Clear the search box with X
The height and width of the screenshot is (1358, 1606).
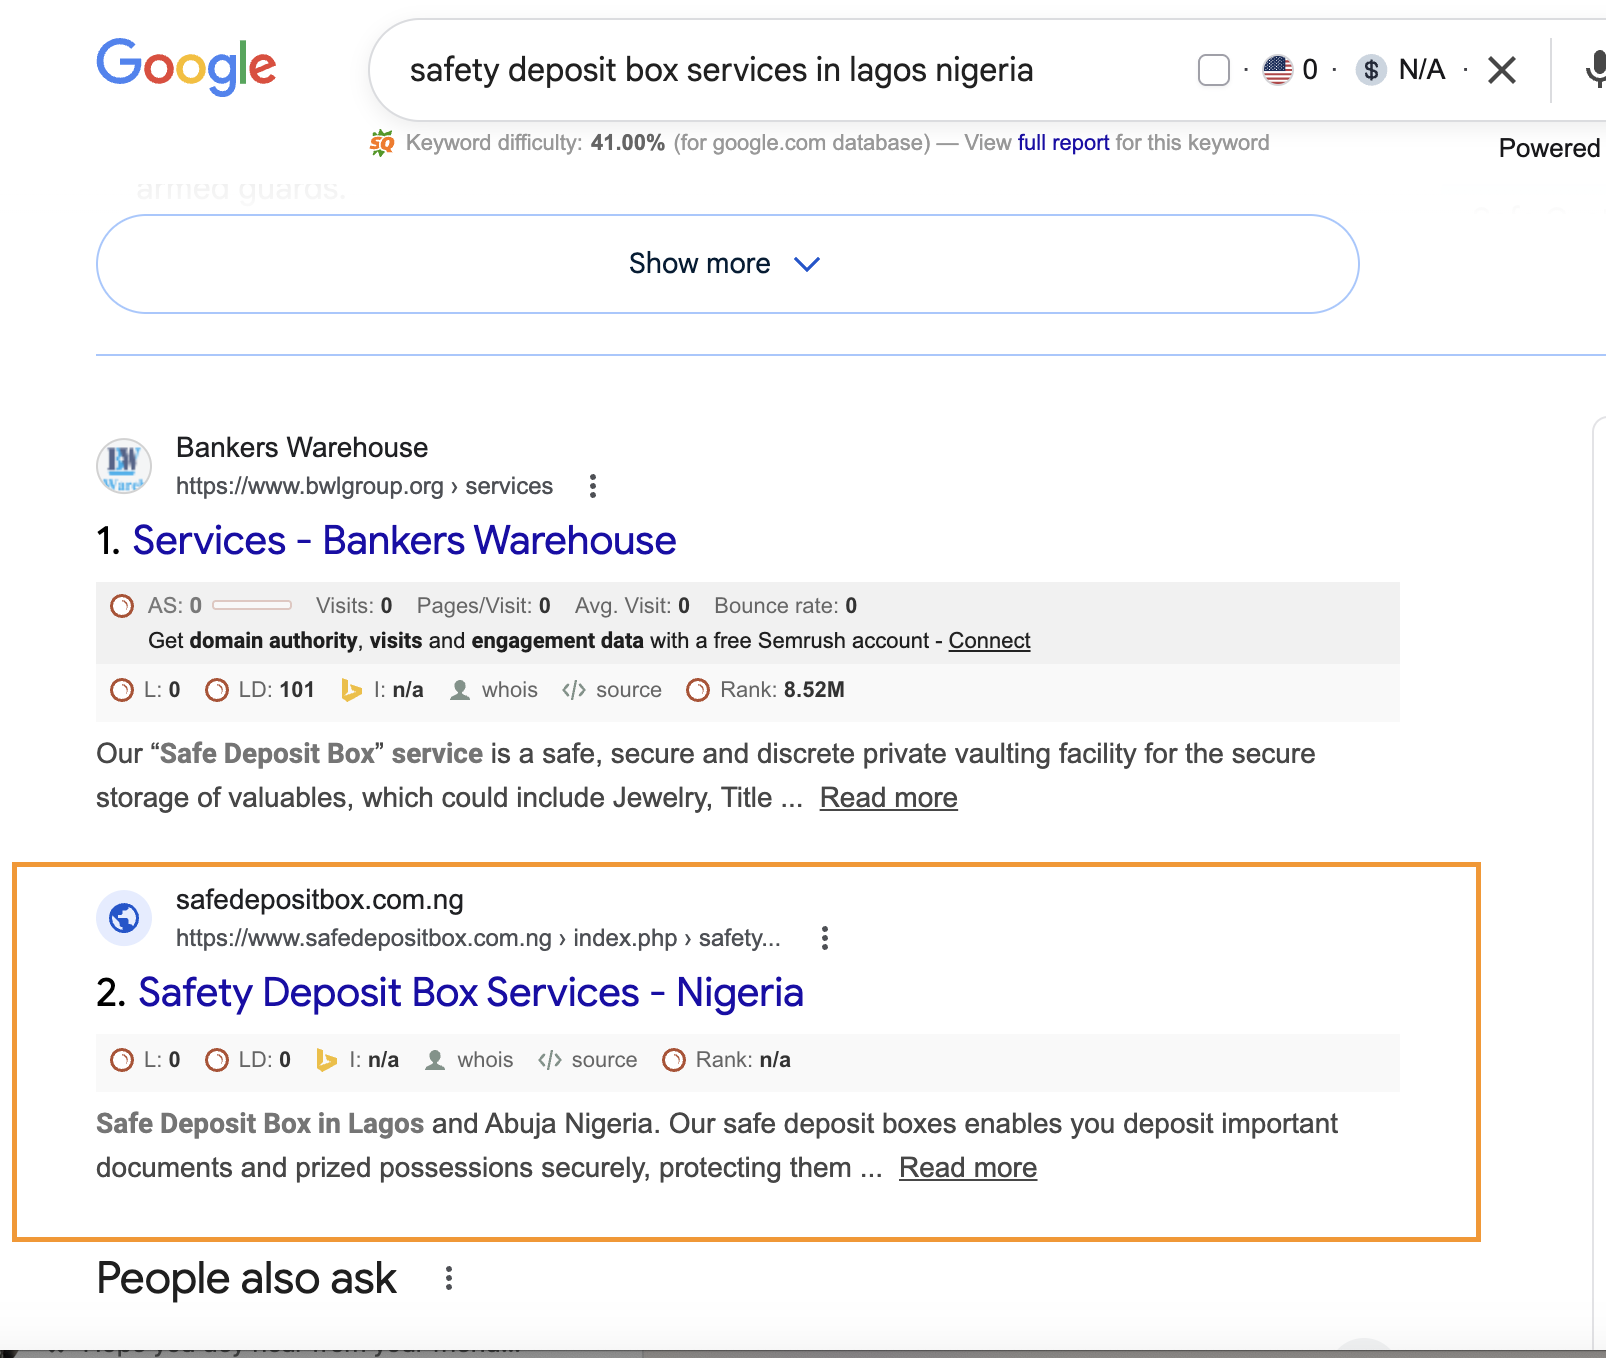pos(1501,70)
